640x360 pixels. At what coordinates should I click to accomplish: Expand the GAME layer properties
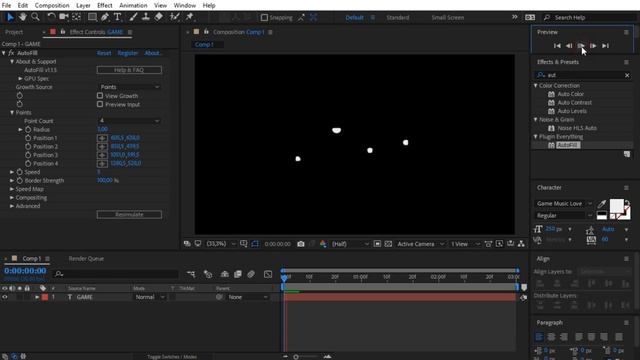[x=37, y=297]
